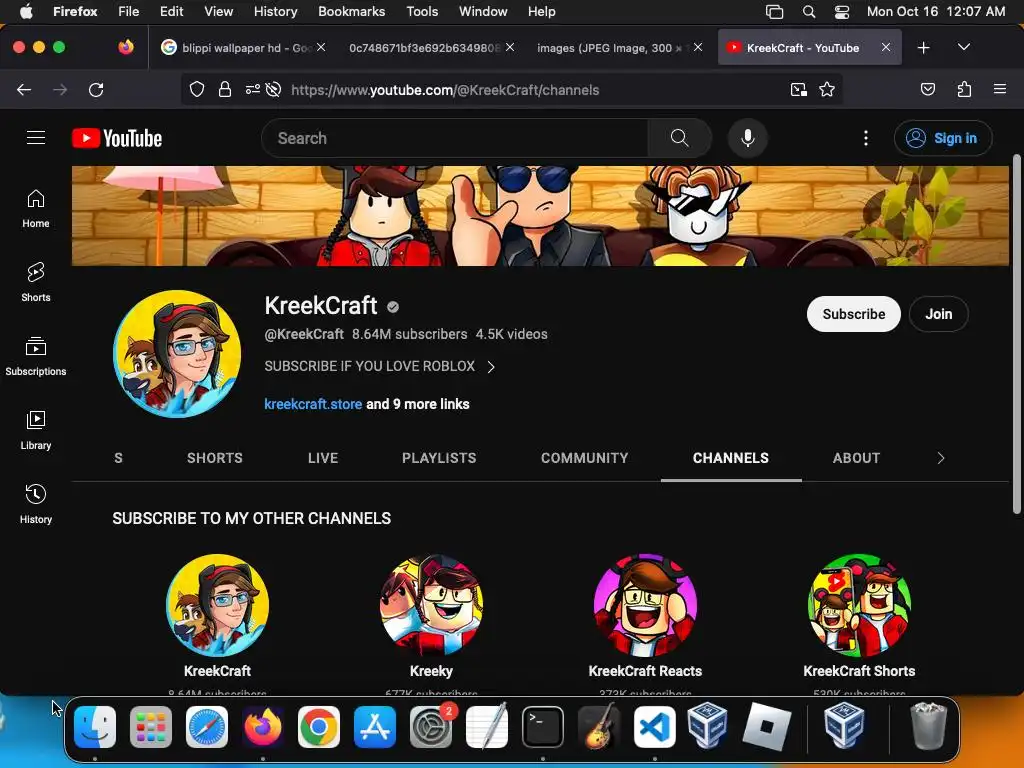This screenshot has width=1024, height=768.
Task: Click the YouTube Search input field
Action: tap(455, 138)
